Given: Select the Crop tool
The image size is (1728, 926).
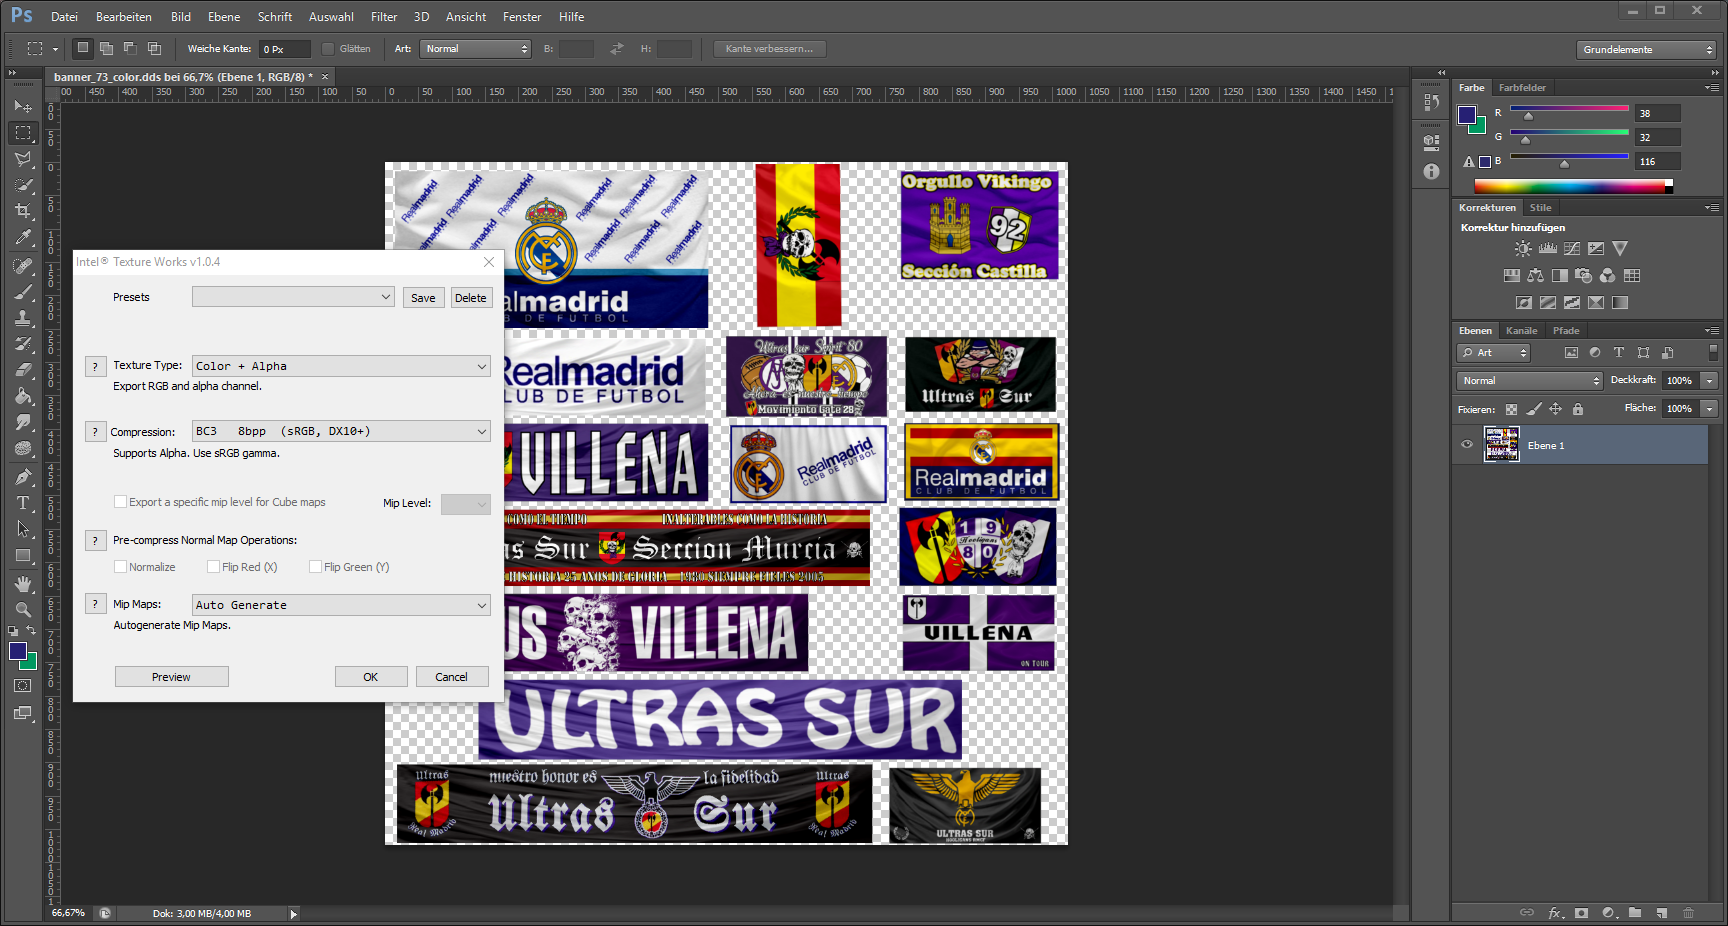Looking at the screenshot, I should click(x=23, y=211).
